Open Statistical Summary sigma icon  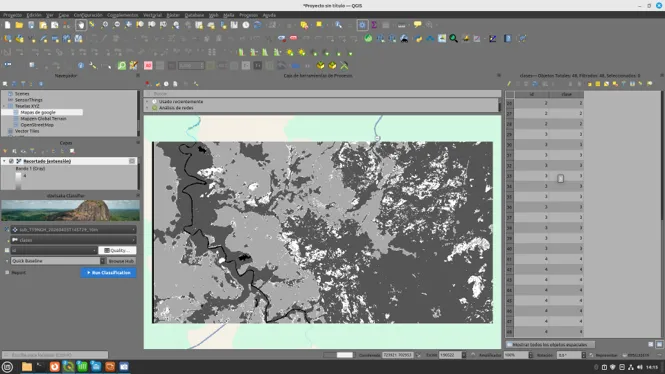coord(374,25)
